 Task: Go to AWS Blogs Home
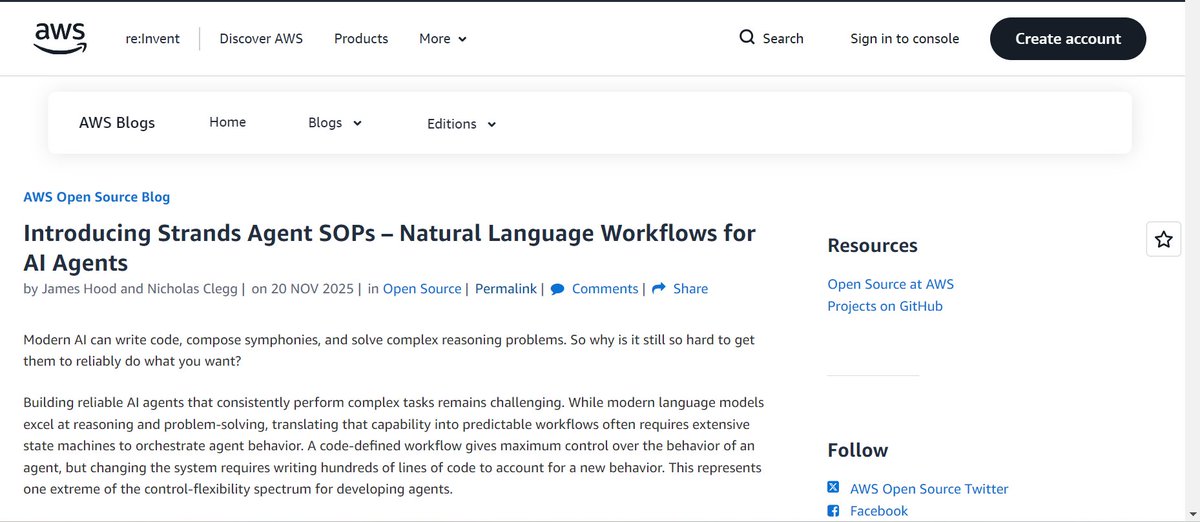[x=227, y=122]
